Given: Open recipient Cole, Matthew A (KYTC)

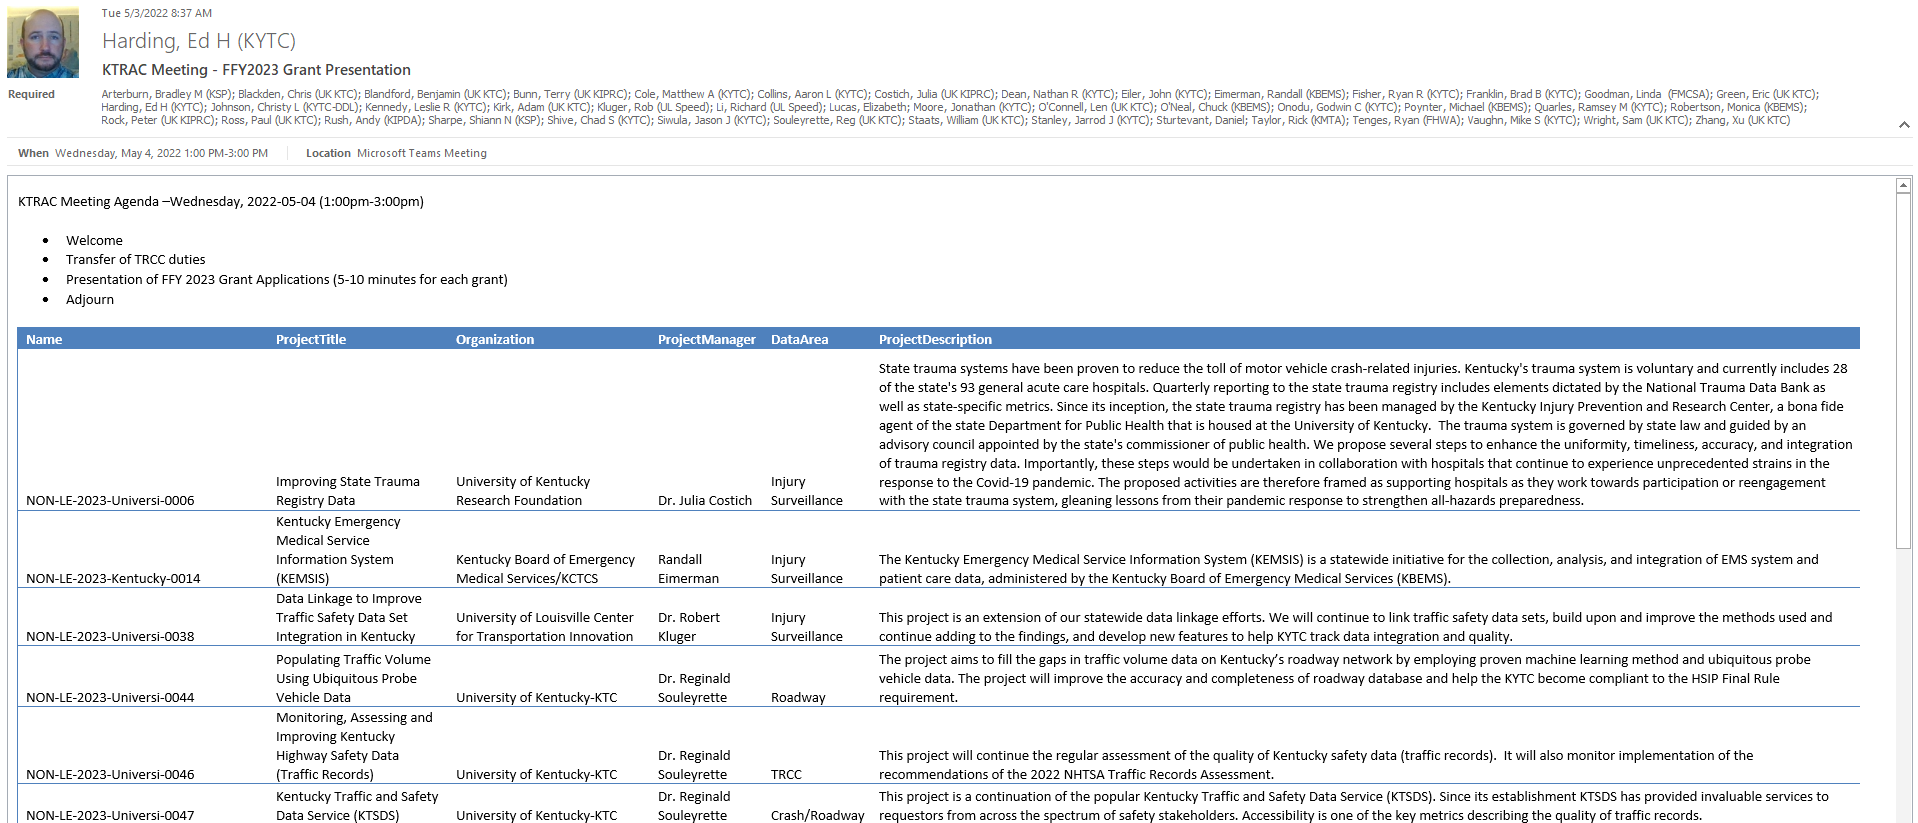Looking at the screenshot, I should tap(693, 94).
